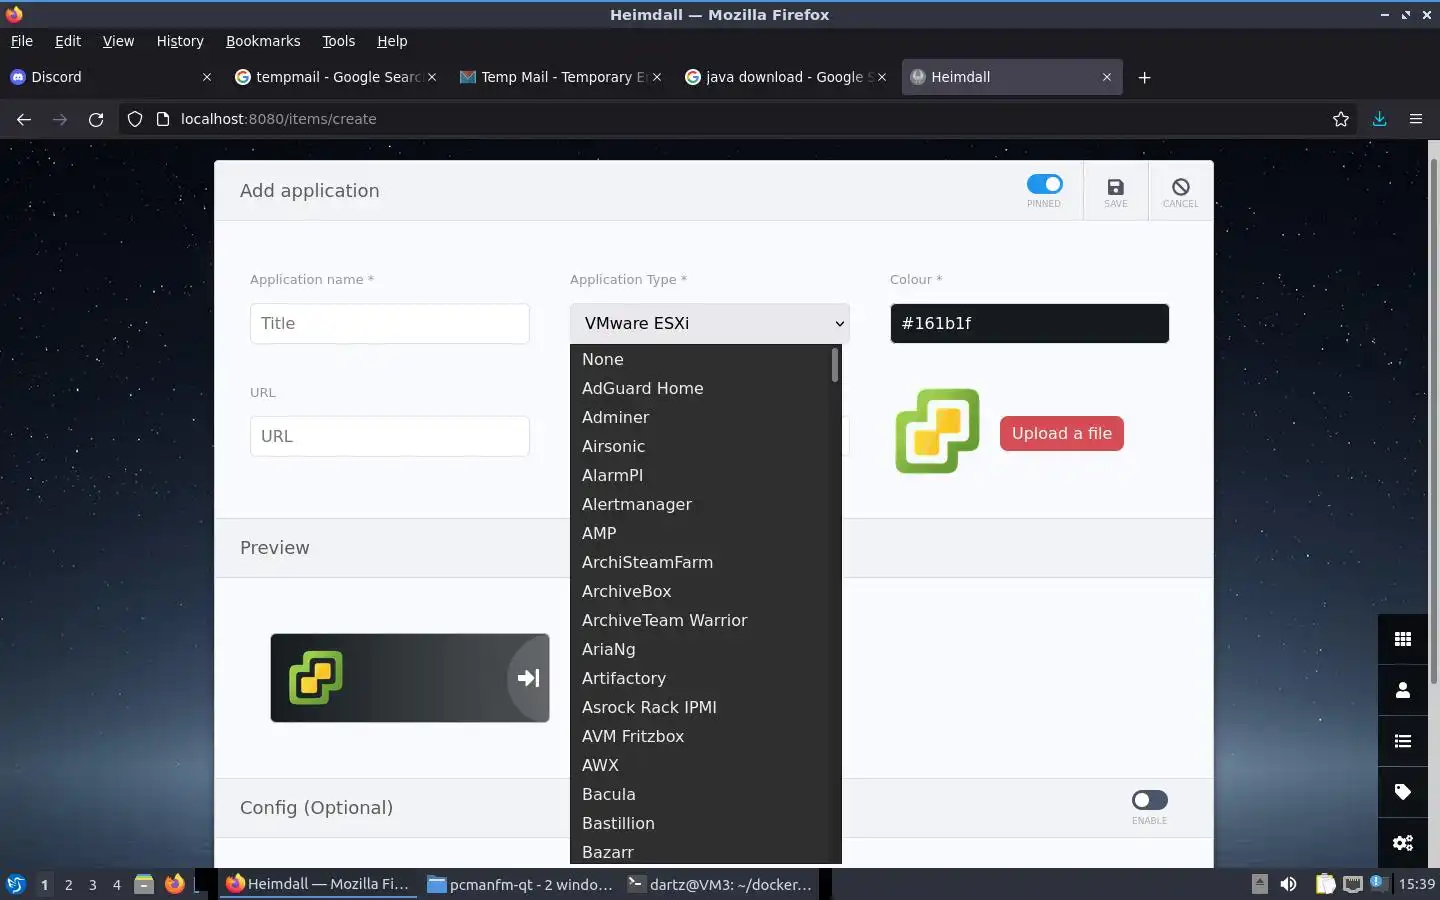Open the Application Type dropdown showing VMware ESXi
1440x900 pixels.
coord(710,323)
